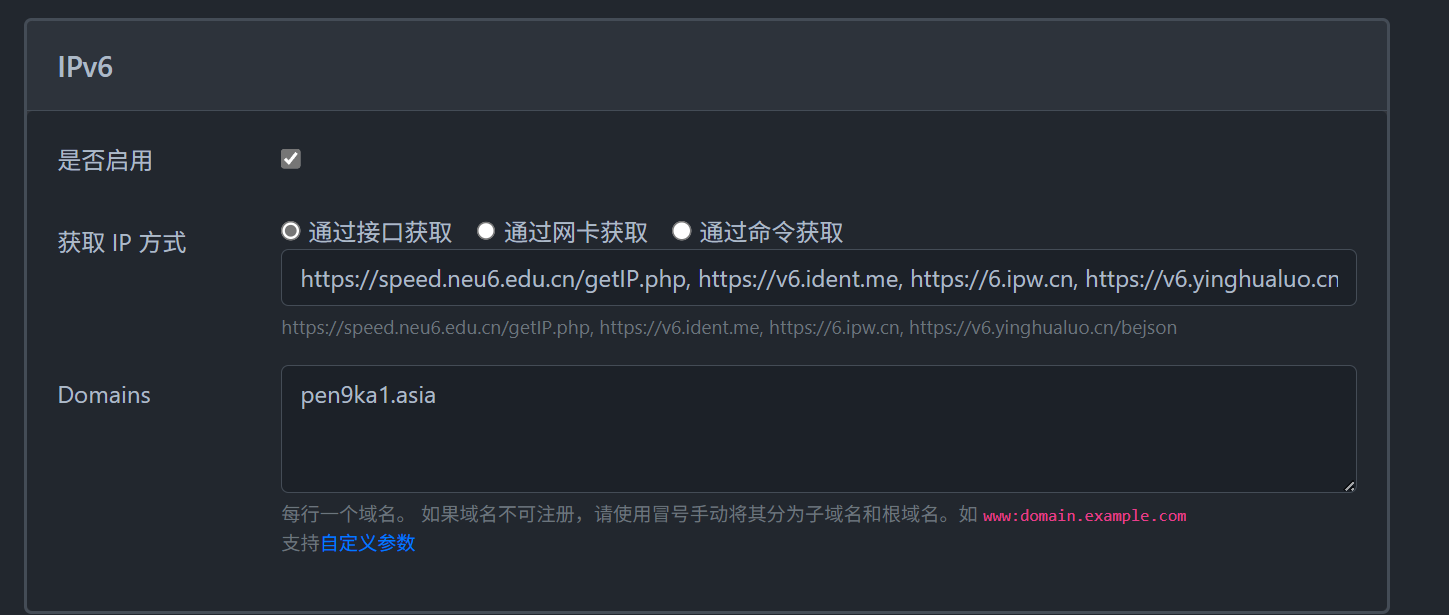
Task: Click https://v6.ident.me inside the URL input
Action: pos(798,279)
